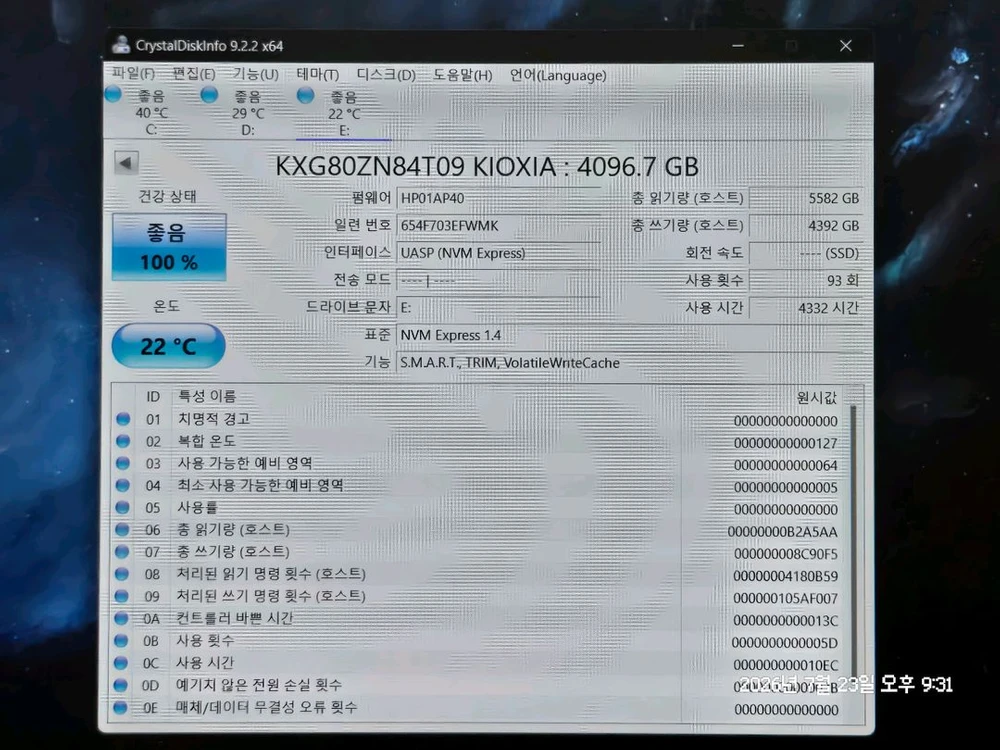
Task: Click status orb of 06 총 읽기량 (호스트)
Action: (x=122, y=529)
